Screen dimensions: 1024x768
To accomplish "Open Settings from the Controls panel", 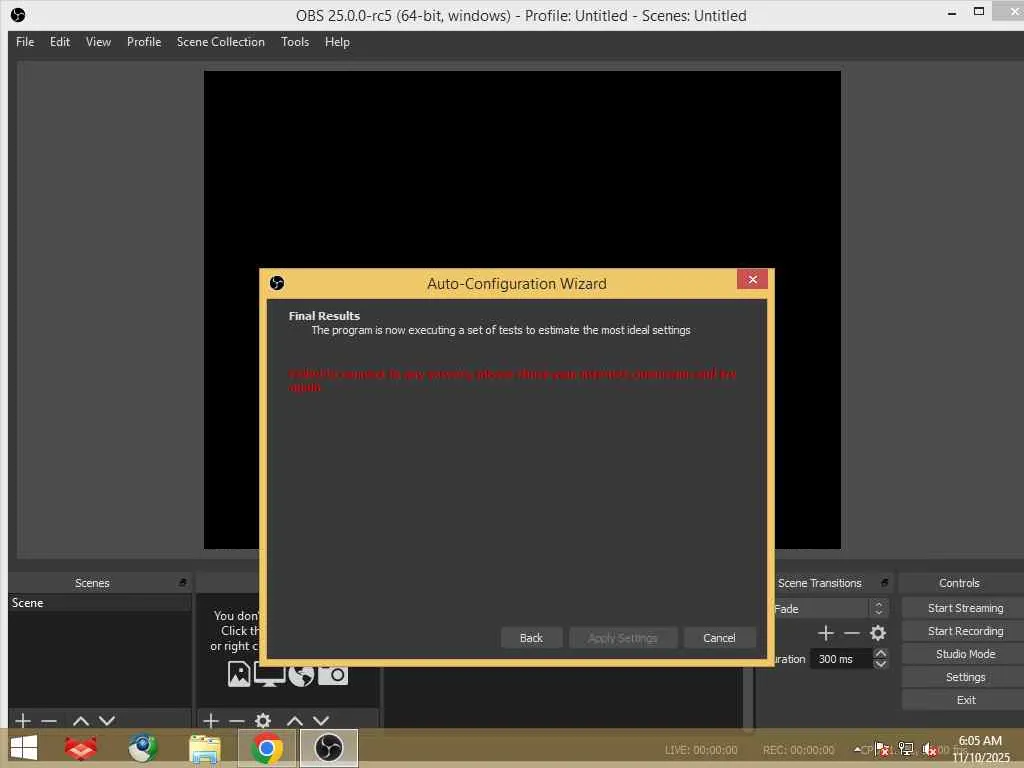I will click(x=965, y=677).
